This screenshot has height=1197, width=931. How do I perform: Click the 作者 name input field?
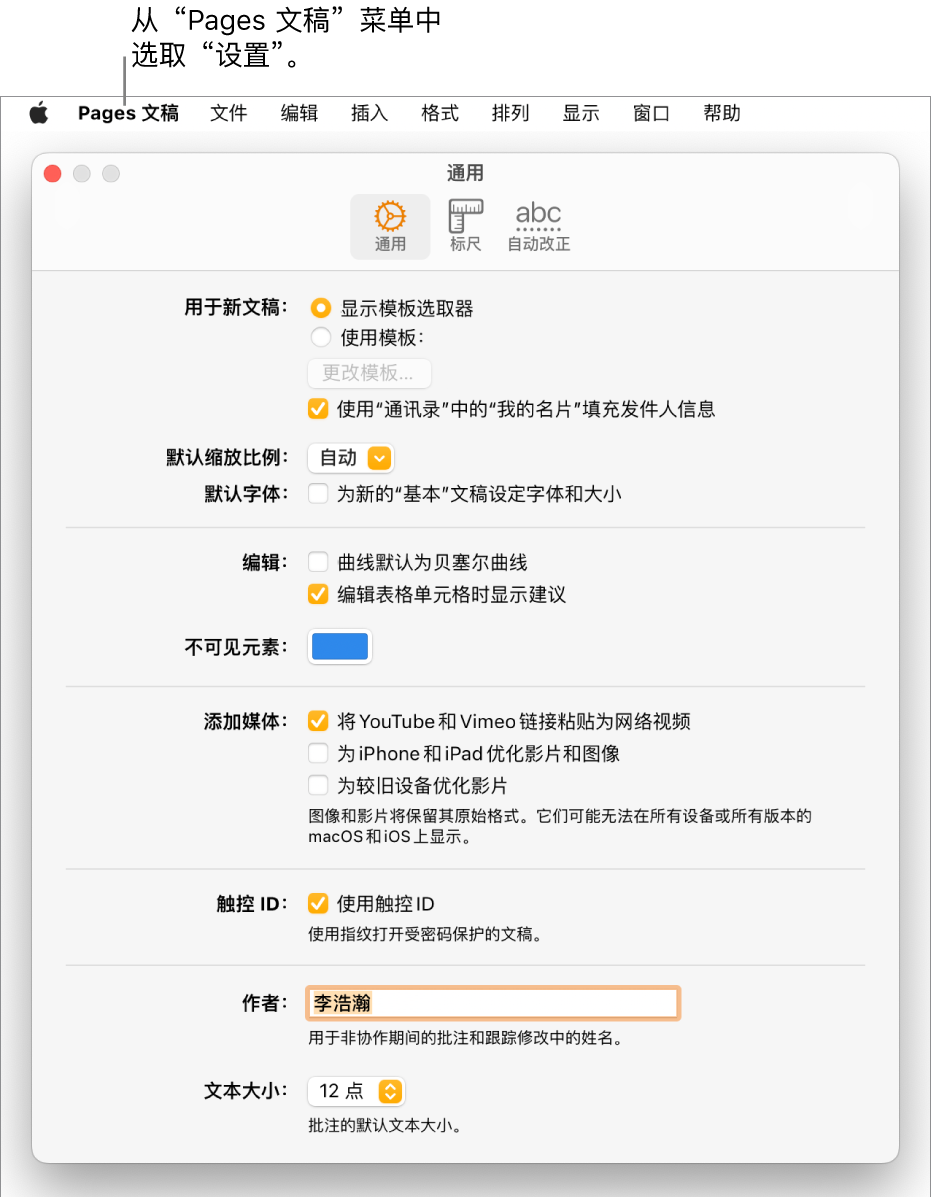pos(492,1003)
